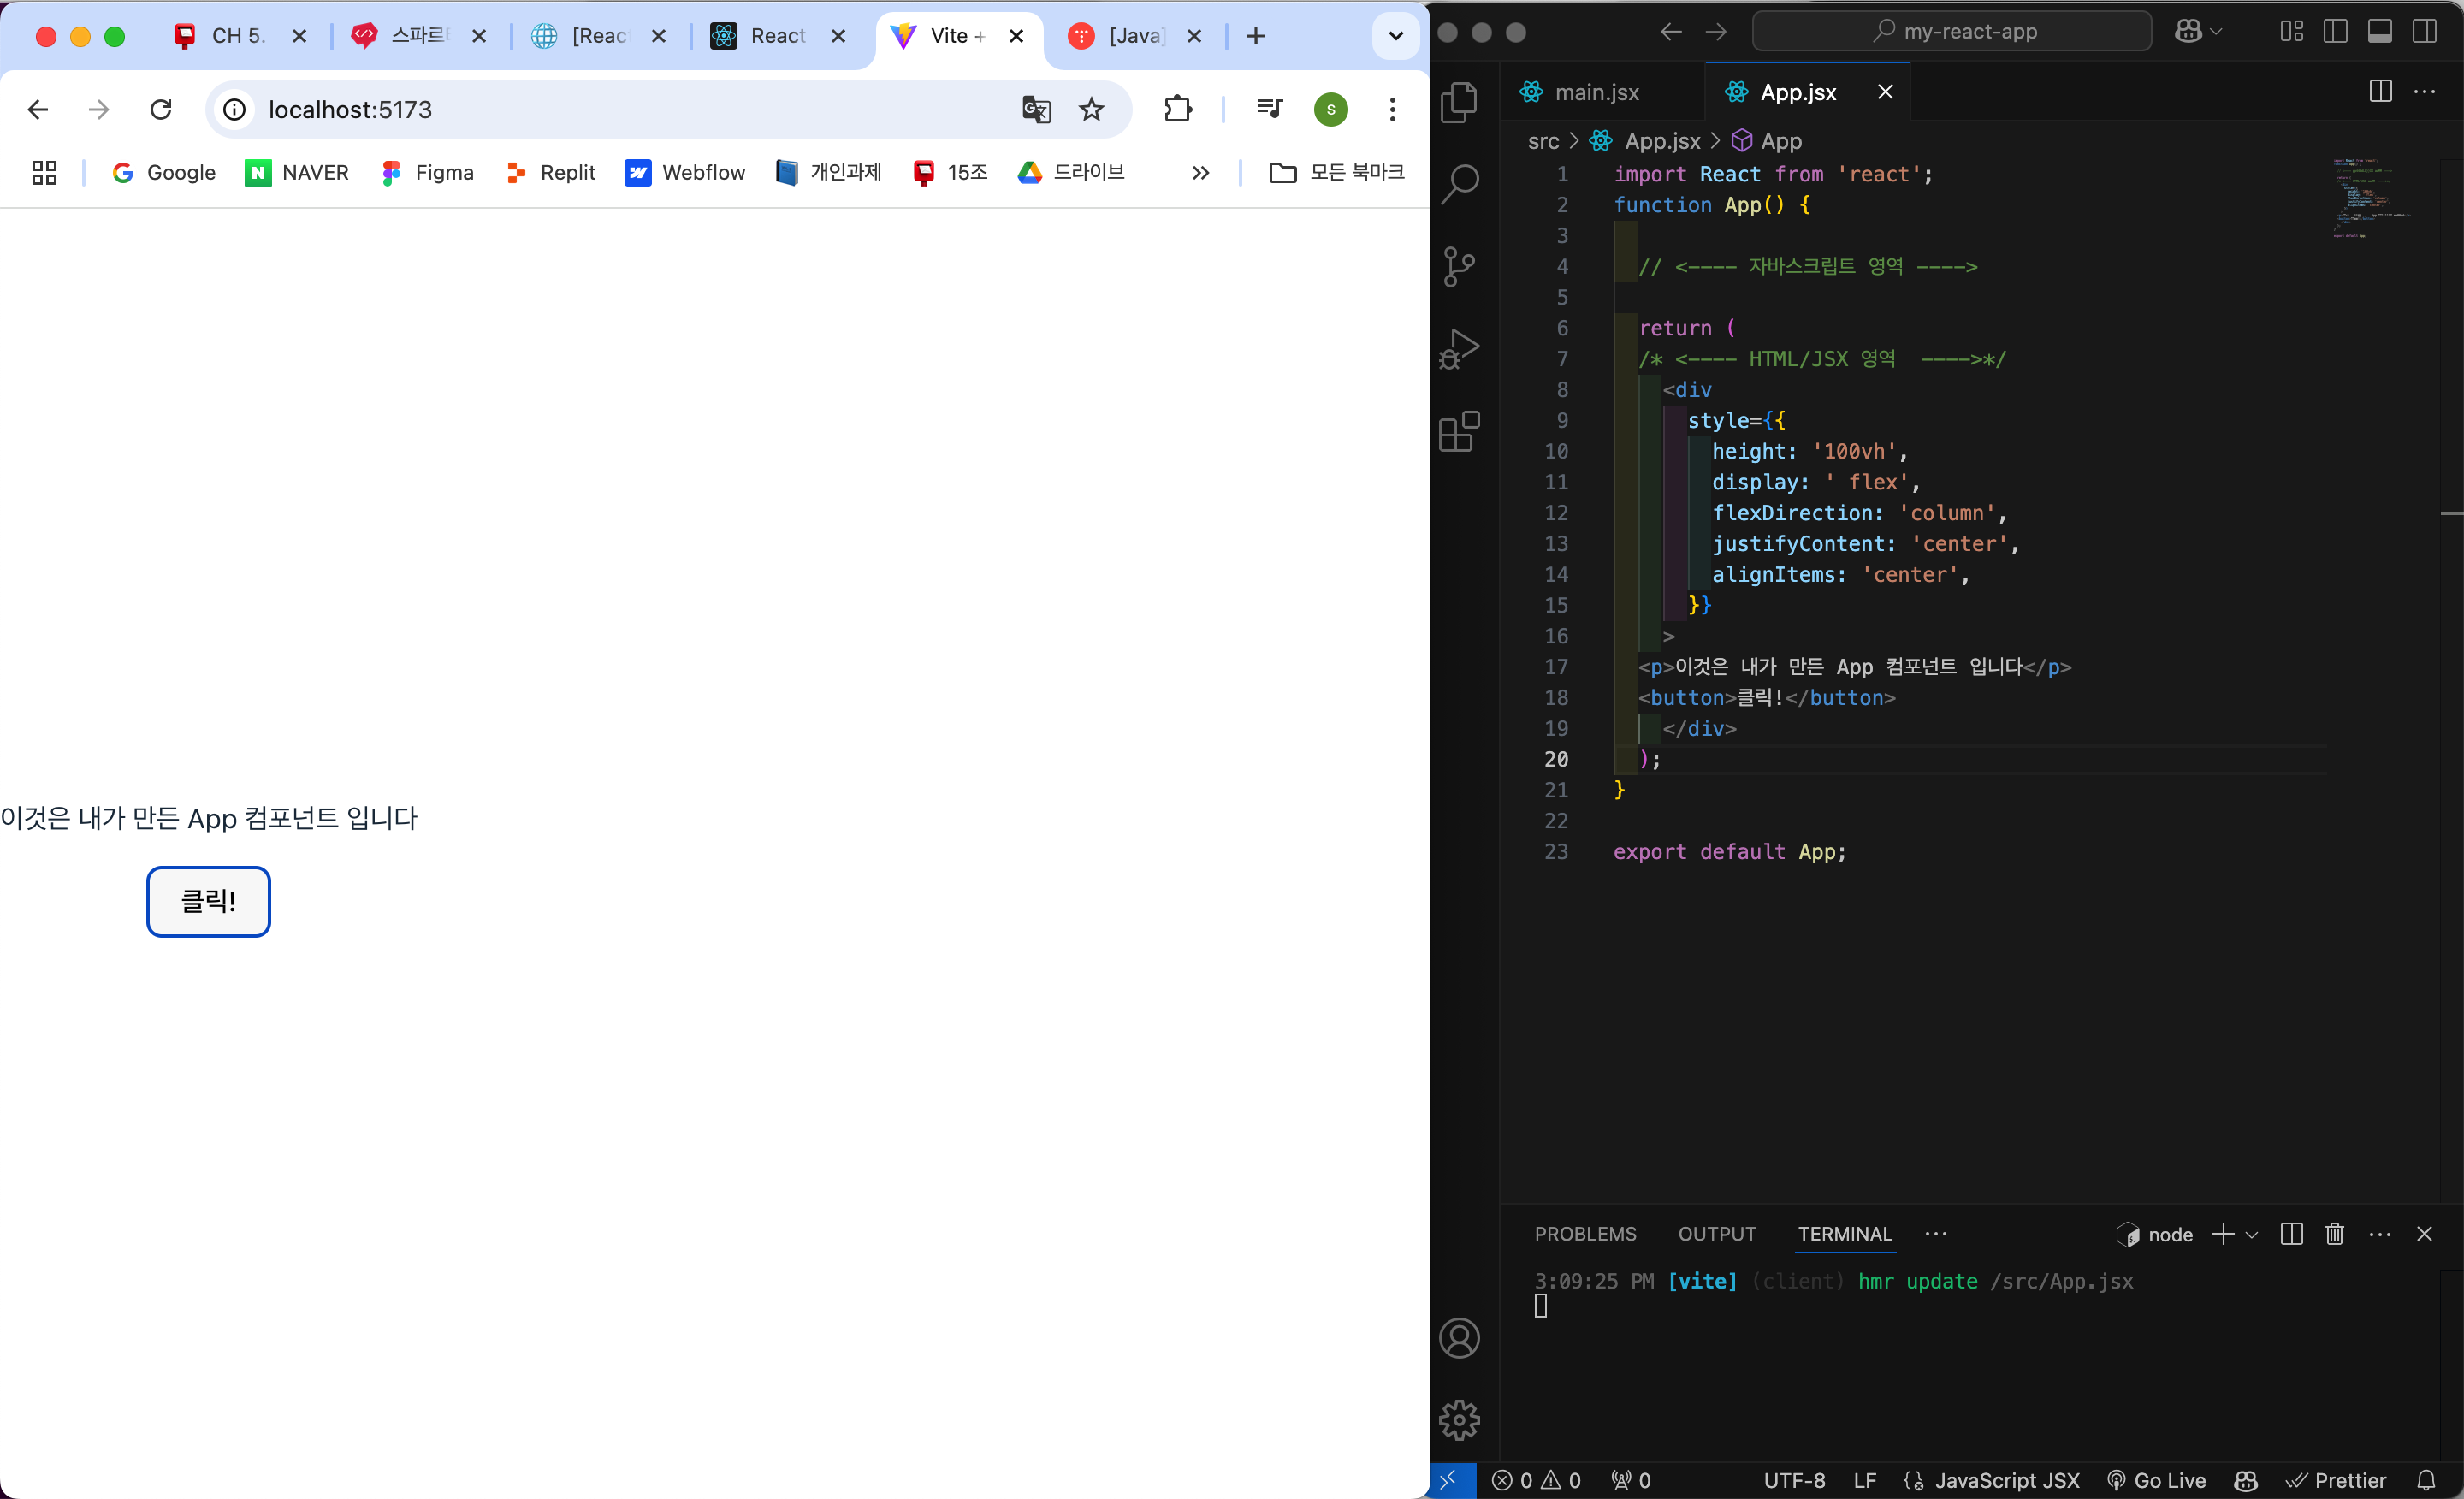Expand the hidden bookmarks overflow chevron
Image resolution: width=2464 pixels, height=1499 pixels.
[1200, 173]
